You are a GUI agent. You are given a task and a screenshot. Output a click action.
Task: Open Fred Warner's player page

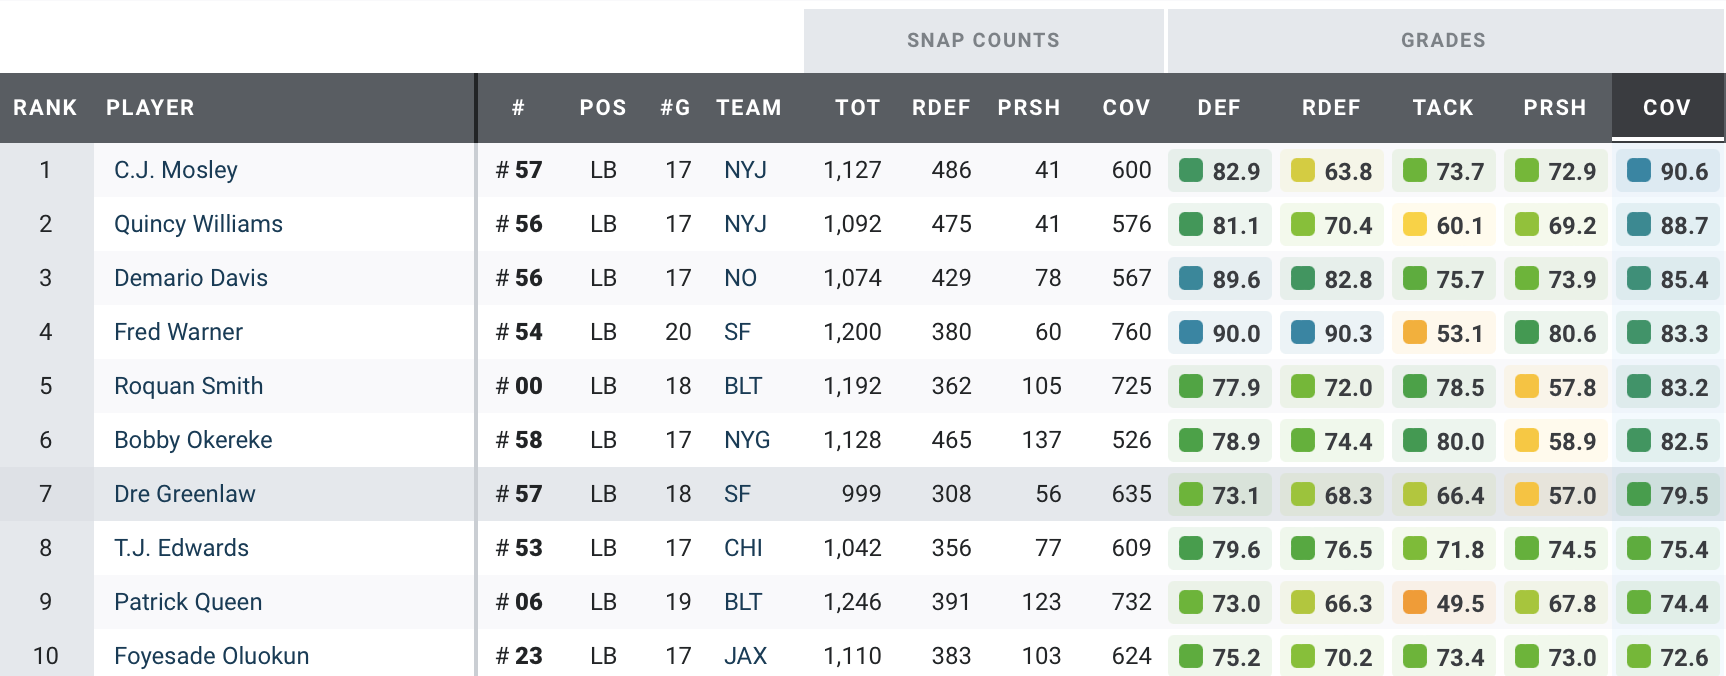[178, 332]
